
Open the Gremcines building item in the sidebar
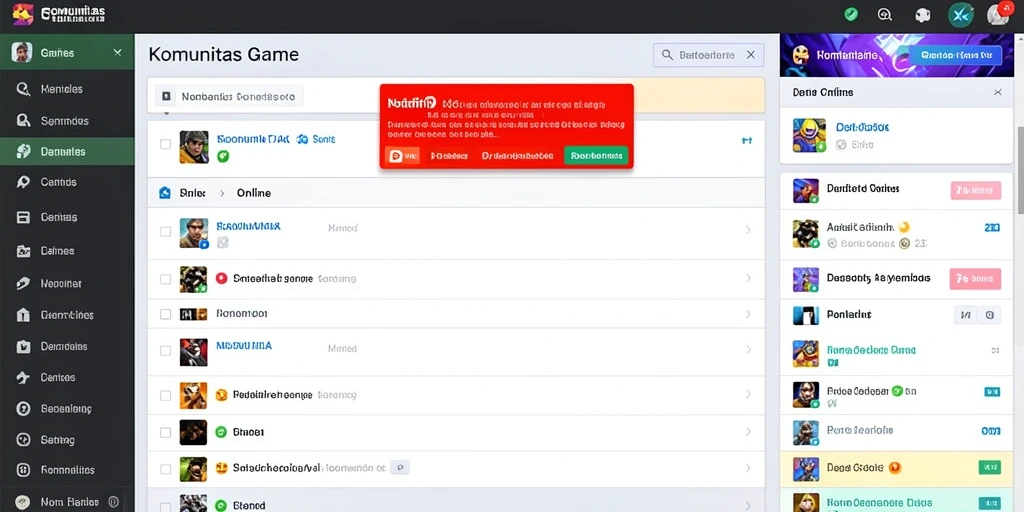pyautogui.click(x=67, y=315)
